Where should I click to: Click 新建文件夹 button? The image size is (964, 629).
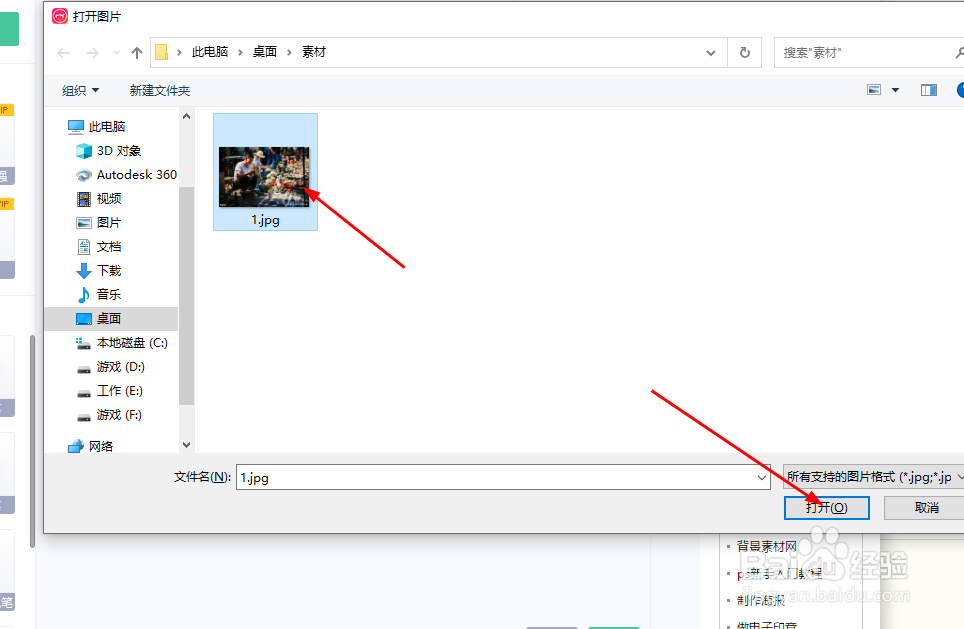(x=160, y=90)
